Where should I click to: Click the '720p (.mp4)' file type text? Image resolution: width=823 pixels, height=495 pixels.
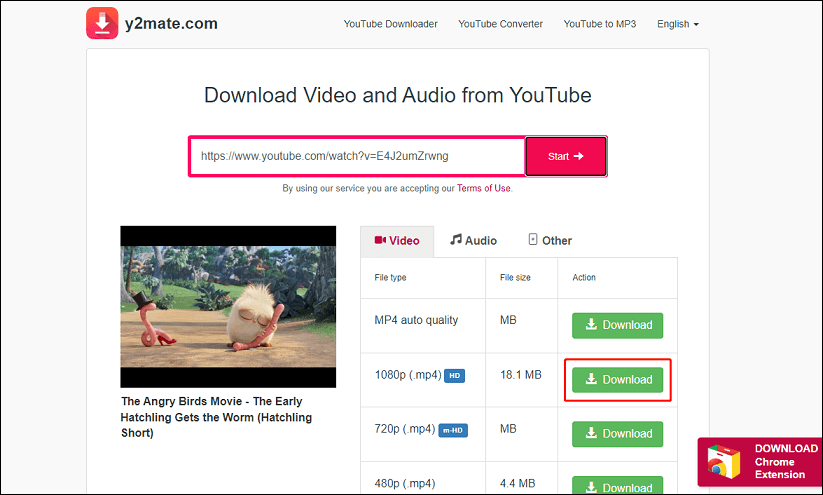[x=405, y=429]
